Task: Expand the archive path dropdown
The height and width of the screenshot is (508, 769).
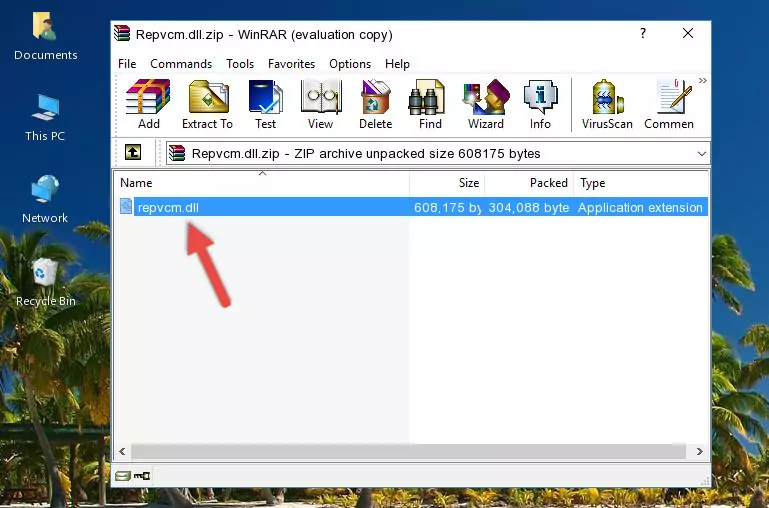Action: click(702, 153)
